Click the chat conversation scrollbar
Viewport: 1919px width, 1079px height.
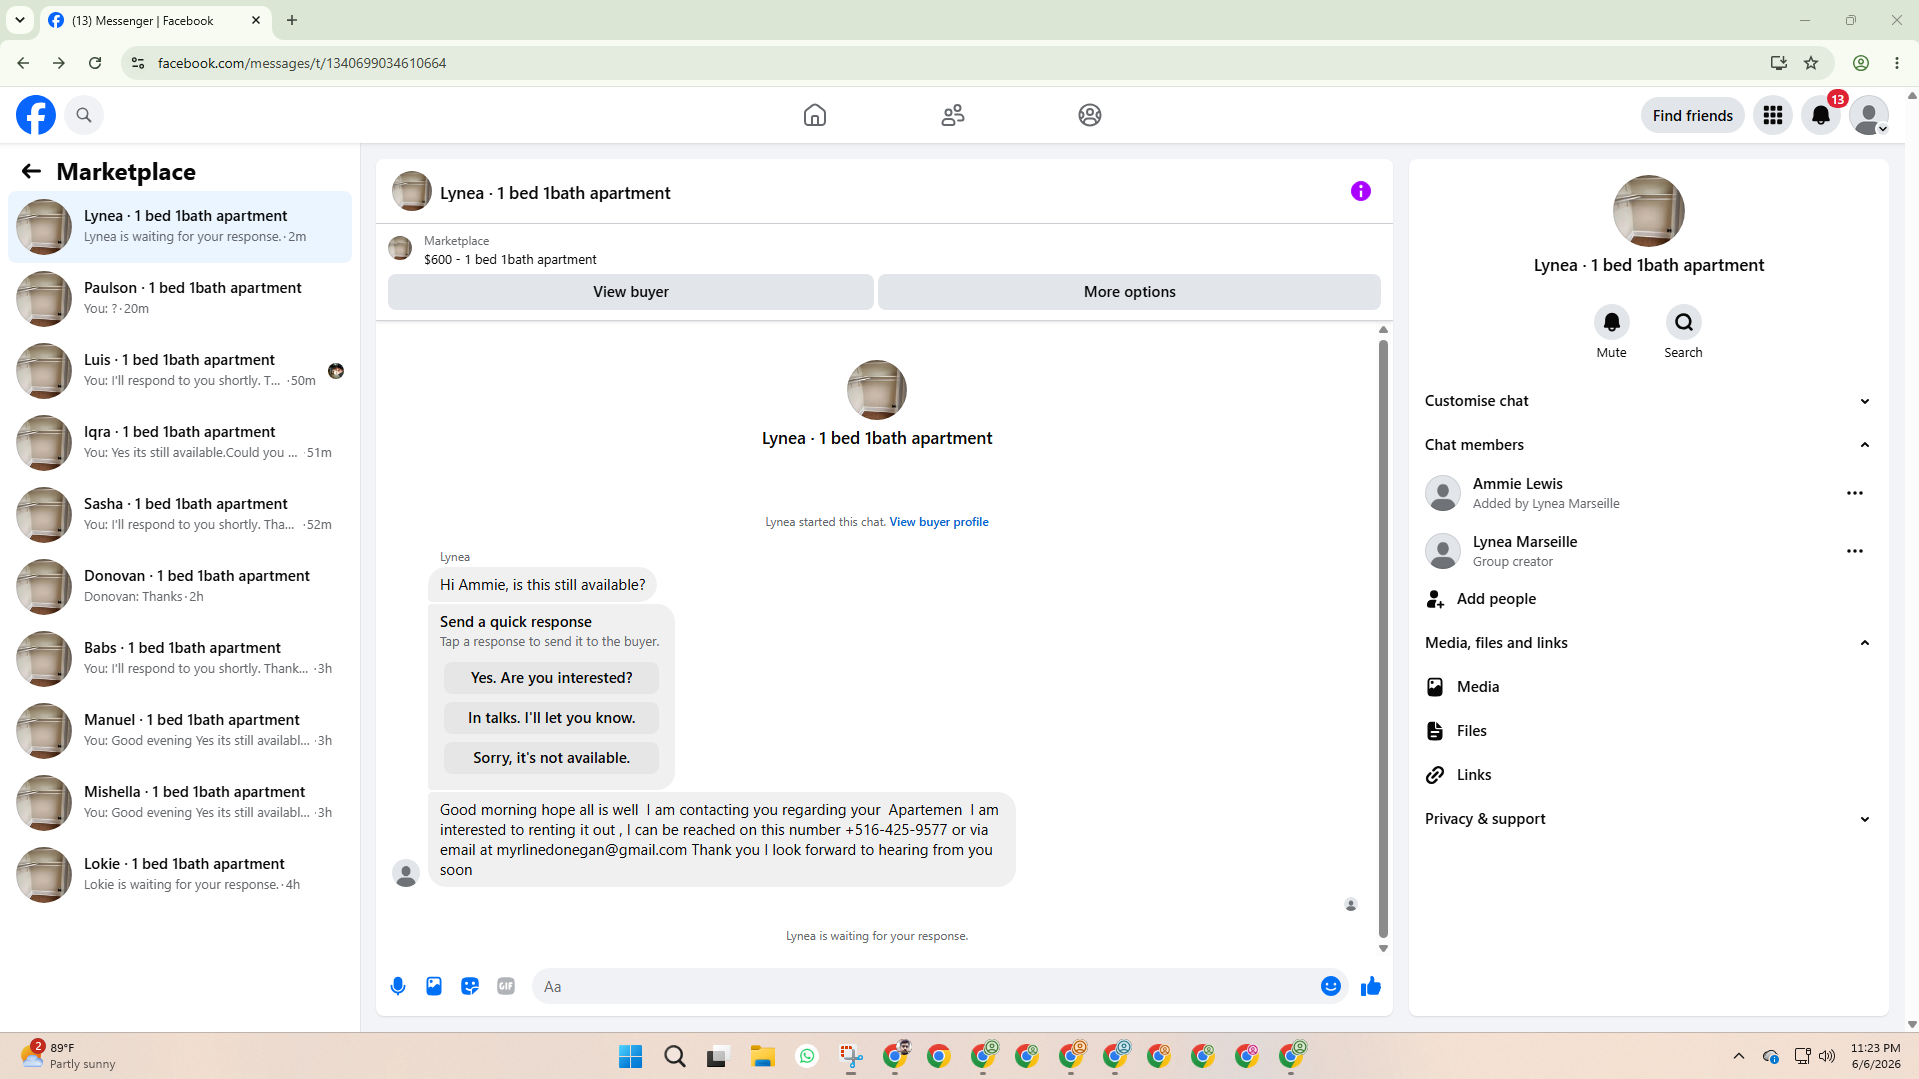point(1383,639)
